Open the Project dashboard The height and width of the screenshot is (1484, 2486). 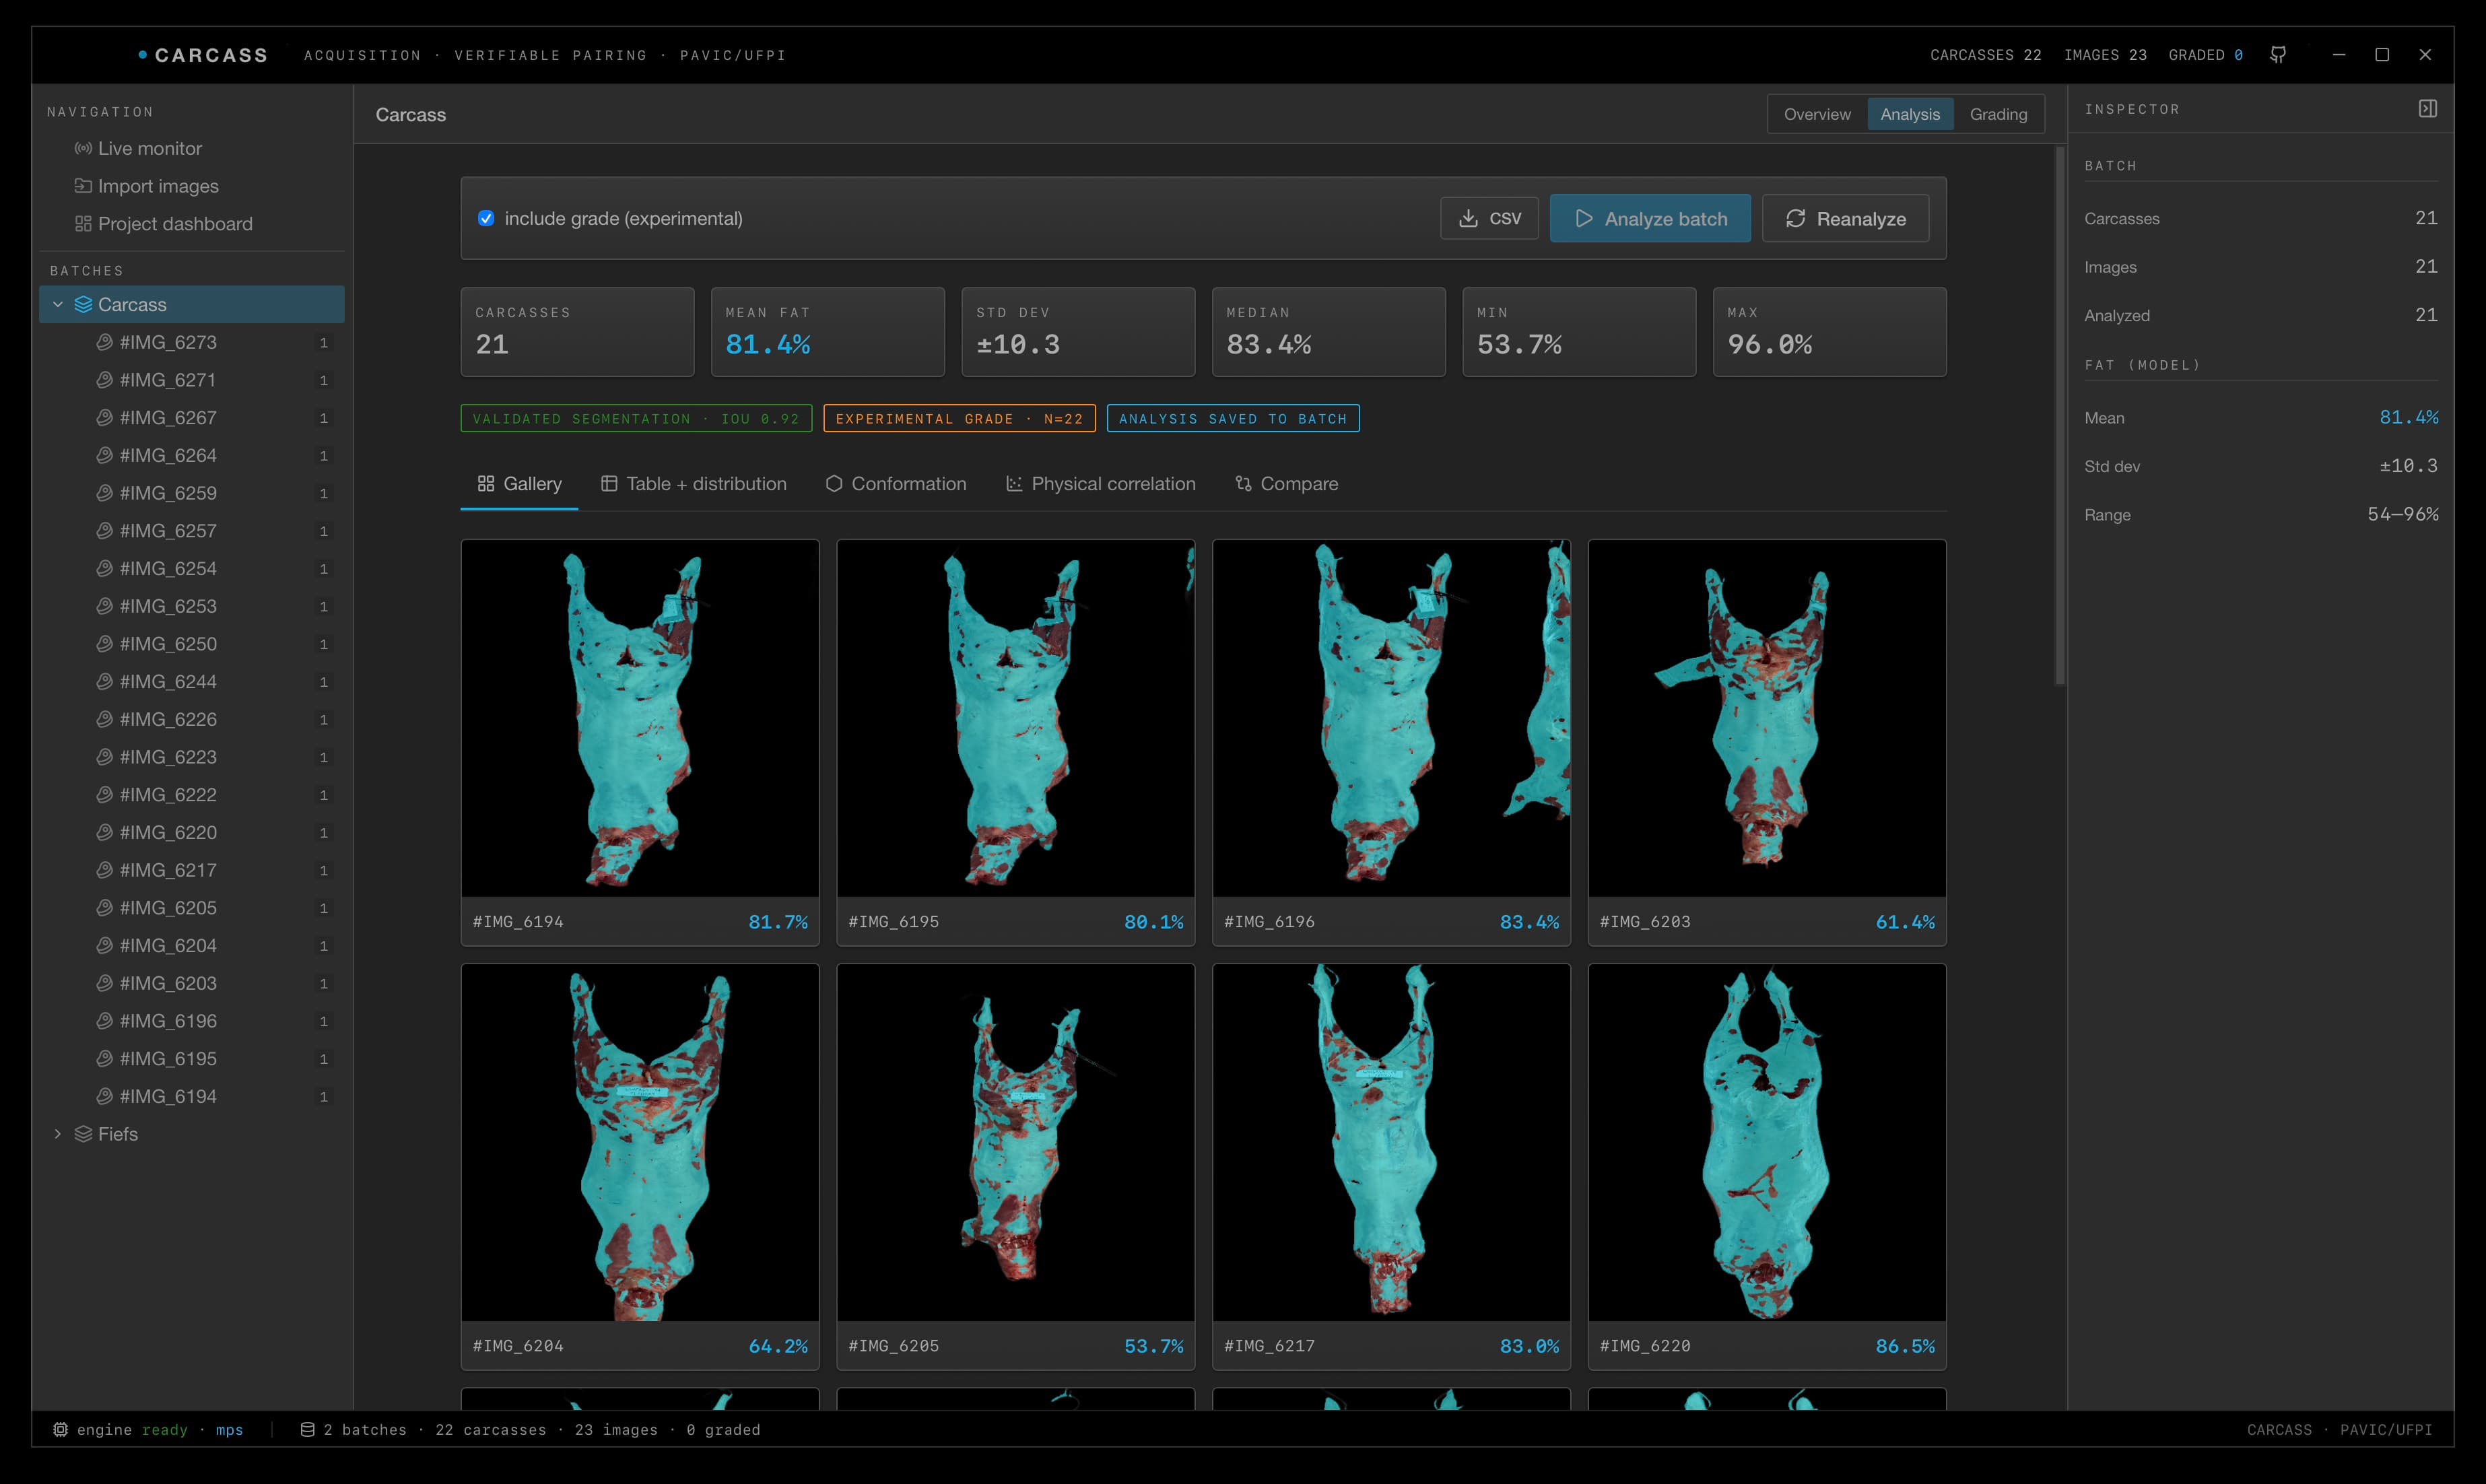coord(192,224)
